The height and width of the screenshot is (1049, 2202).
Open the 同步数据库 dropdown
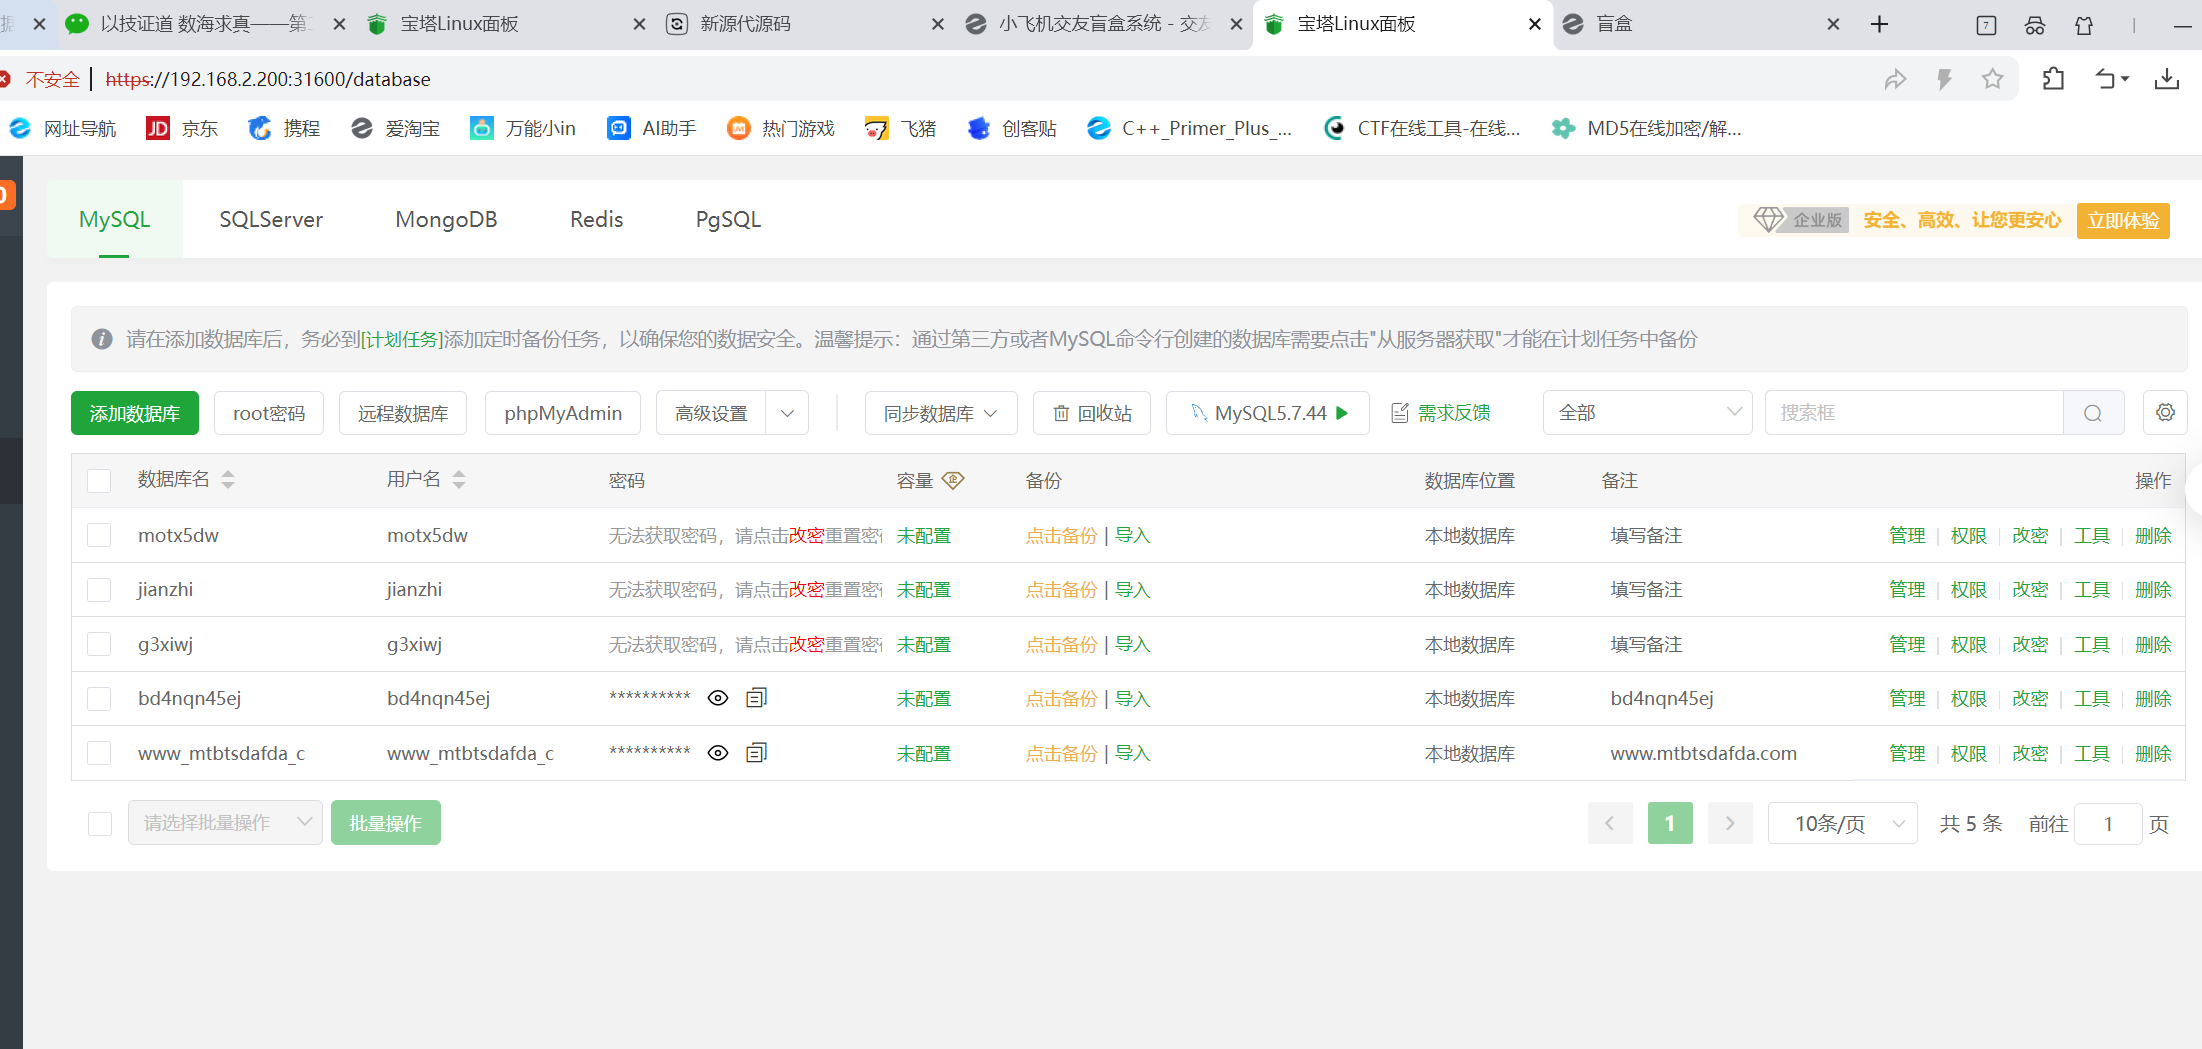pyautogui.click(x=940, y=412)
